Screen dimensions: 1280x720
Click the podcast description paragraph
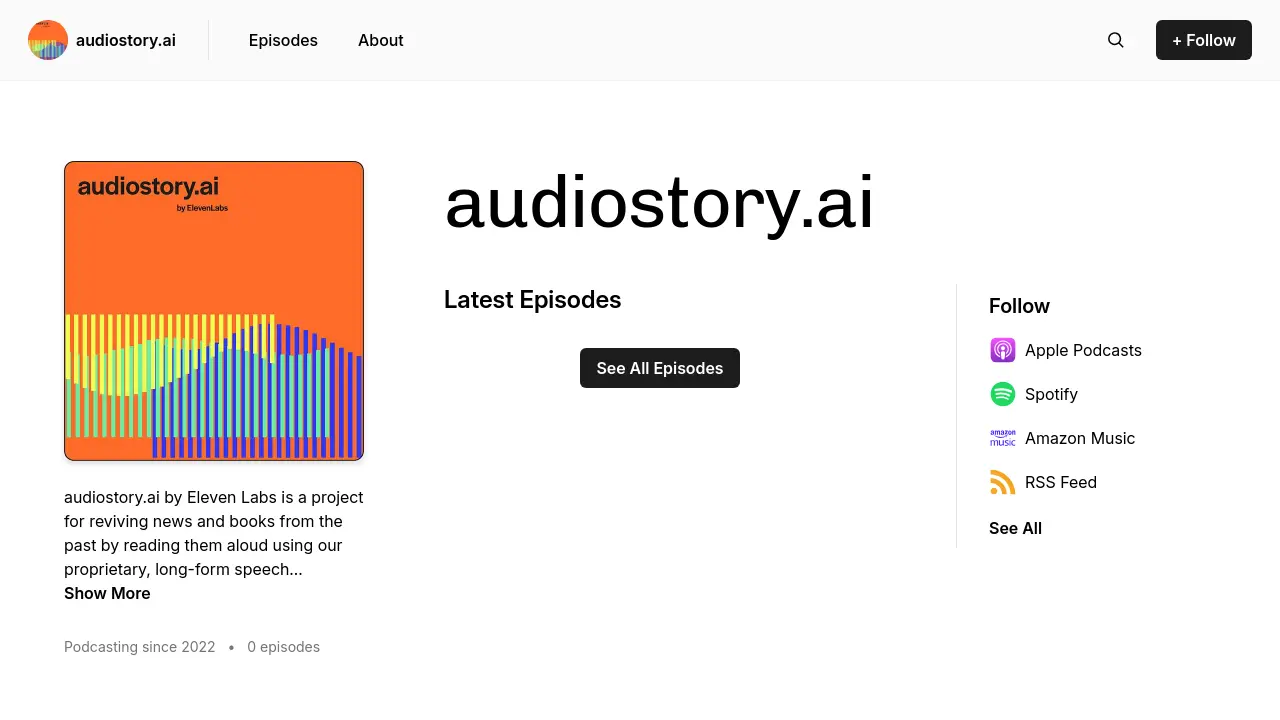(214, 533)
